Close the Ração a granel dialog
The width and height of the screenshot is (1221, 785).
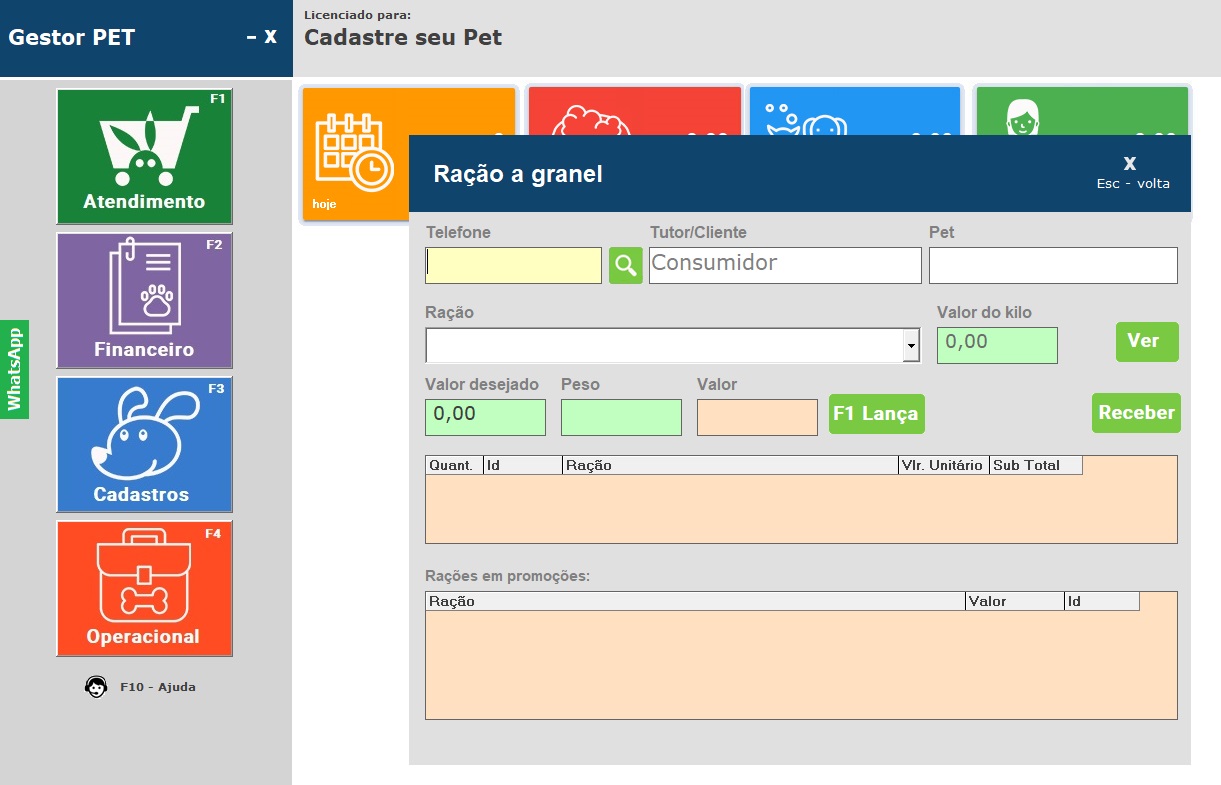click(x=1130, y=164)
